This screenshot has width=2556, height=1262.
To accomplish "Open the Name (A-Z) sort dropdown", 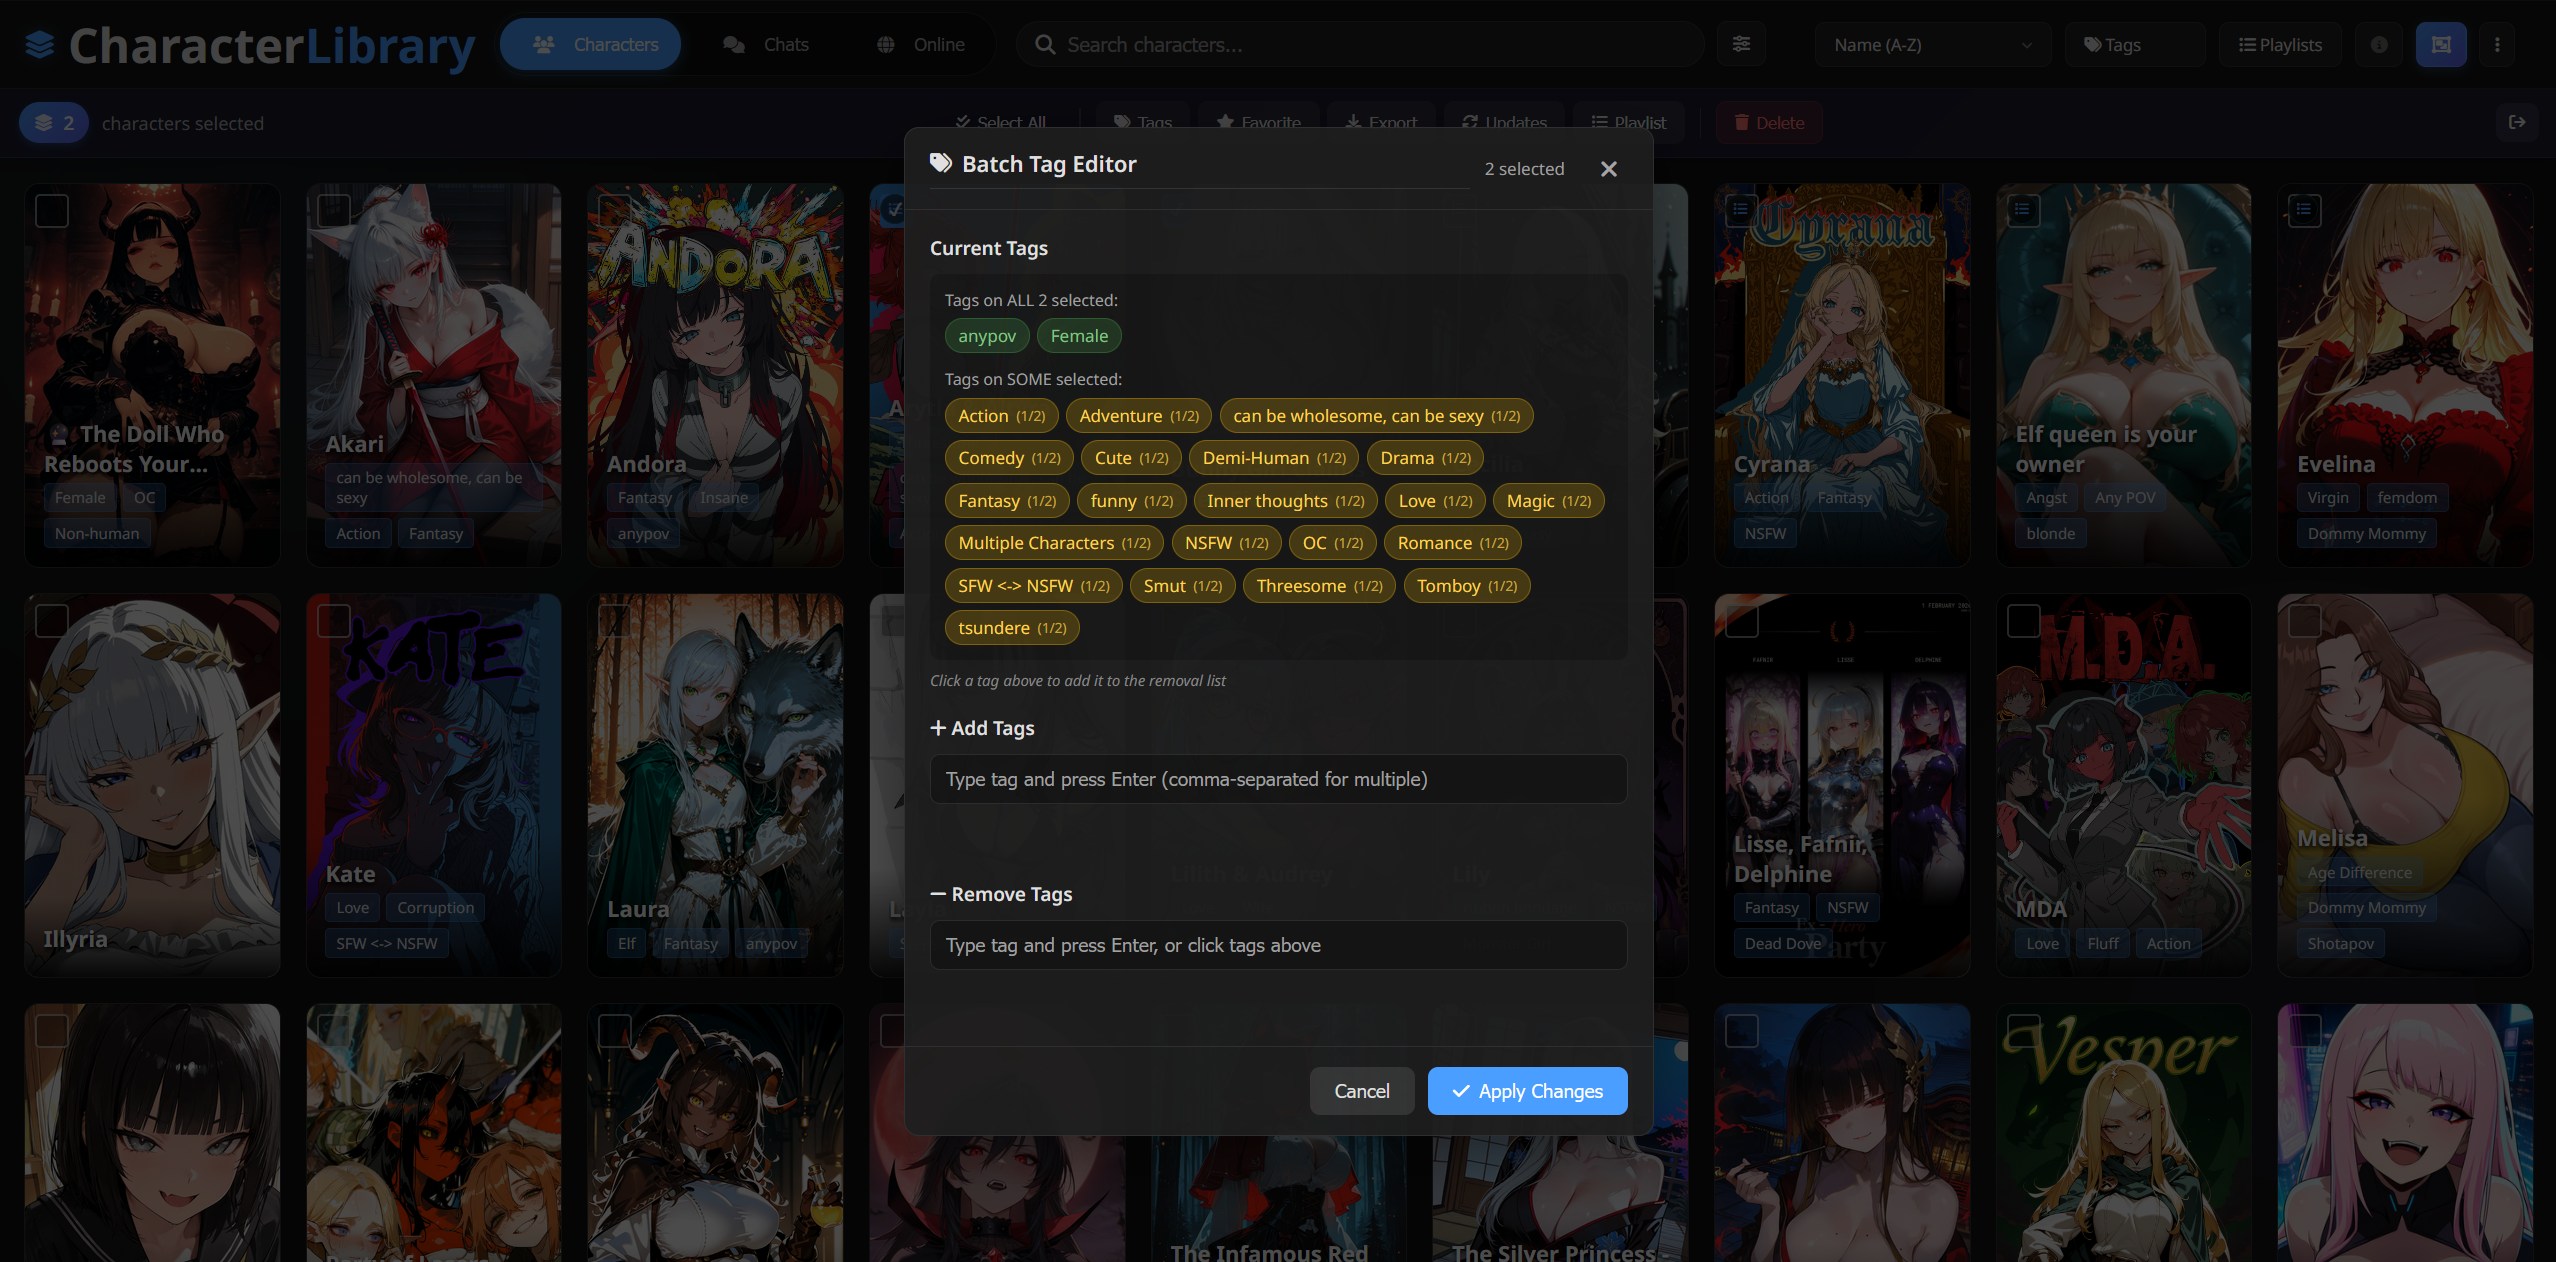I will [x=1932, y=45].
